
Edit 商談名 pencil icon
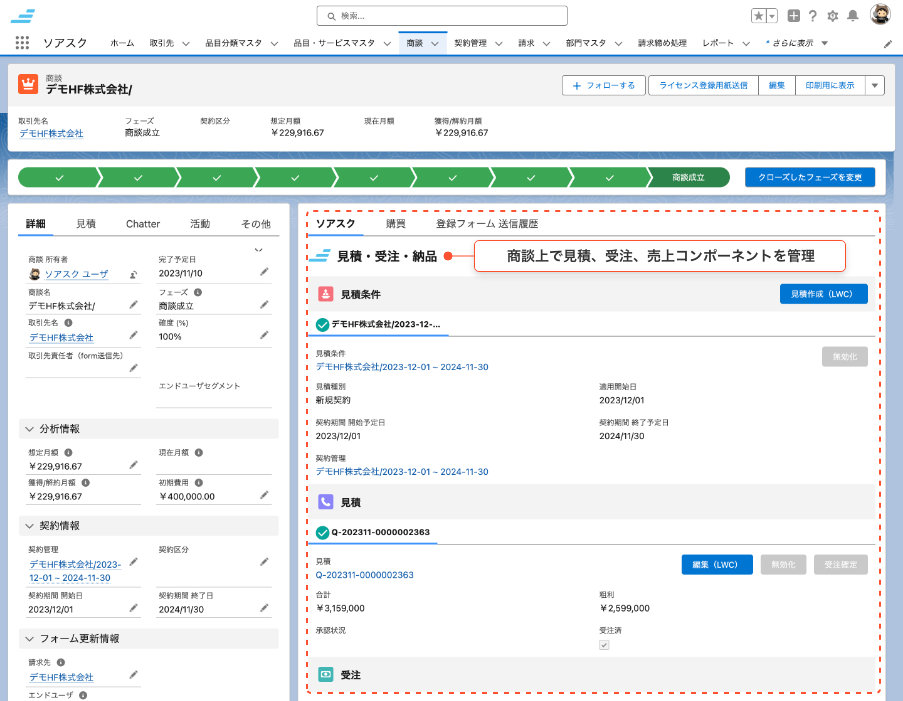[x=134, y=305]
